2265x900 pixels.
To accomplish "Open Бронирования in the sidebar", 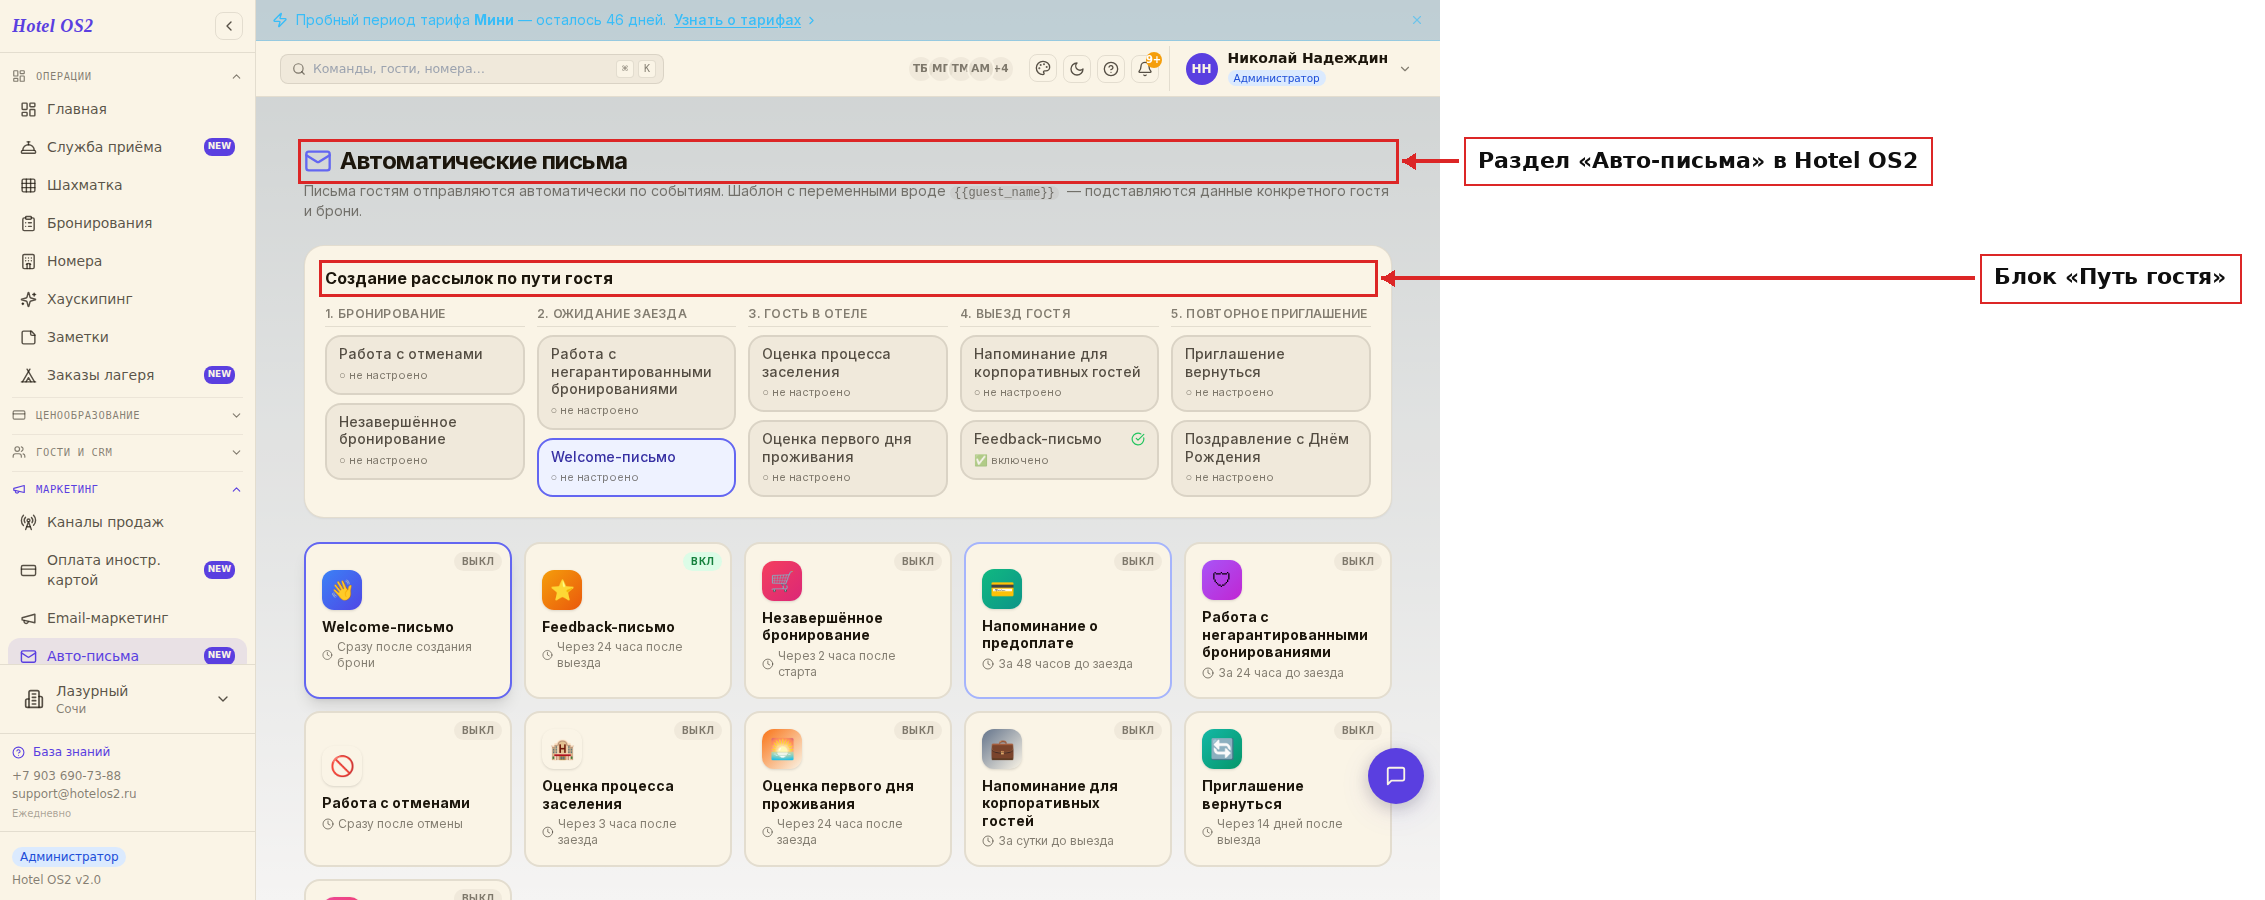I will 127,223.
